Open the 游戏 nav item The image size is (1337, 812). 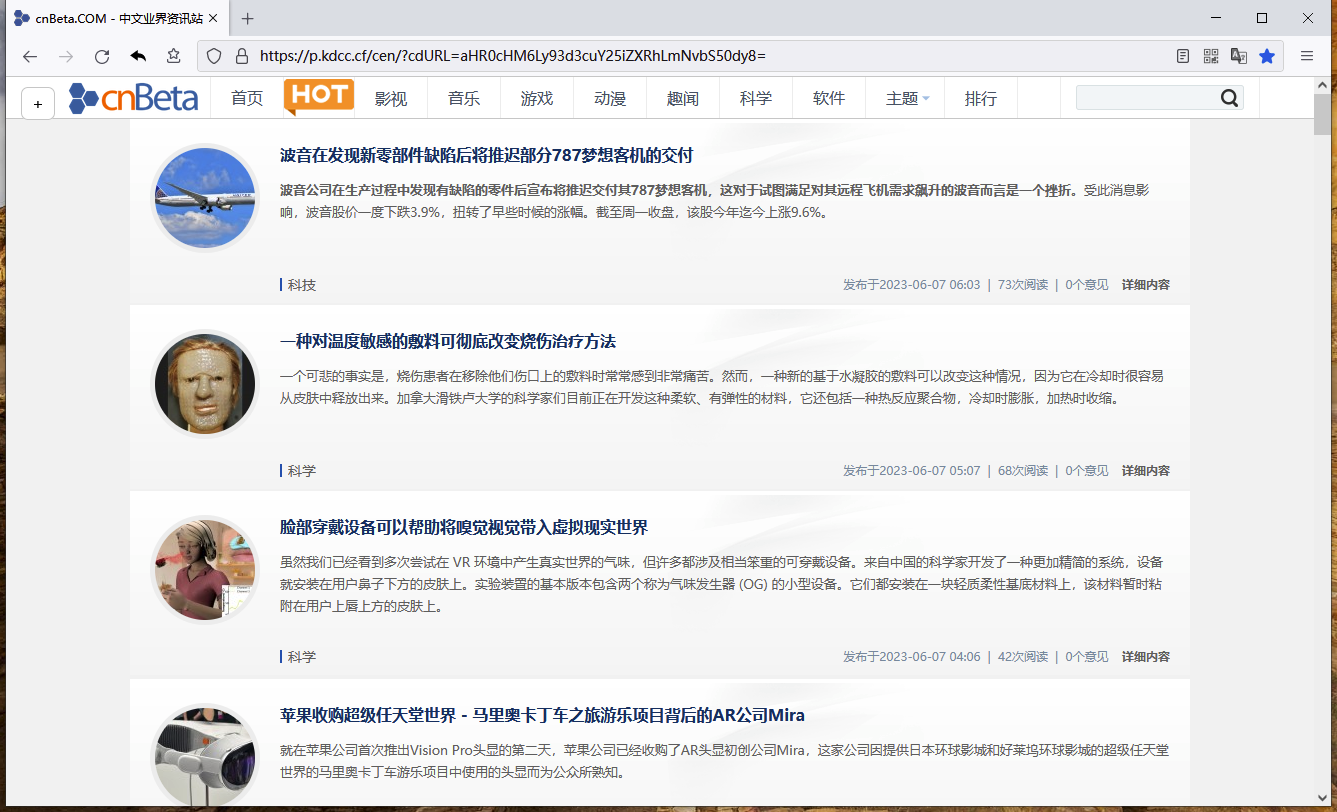tap(537, 98)
